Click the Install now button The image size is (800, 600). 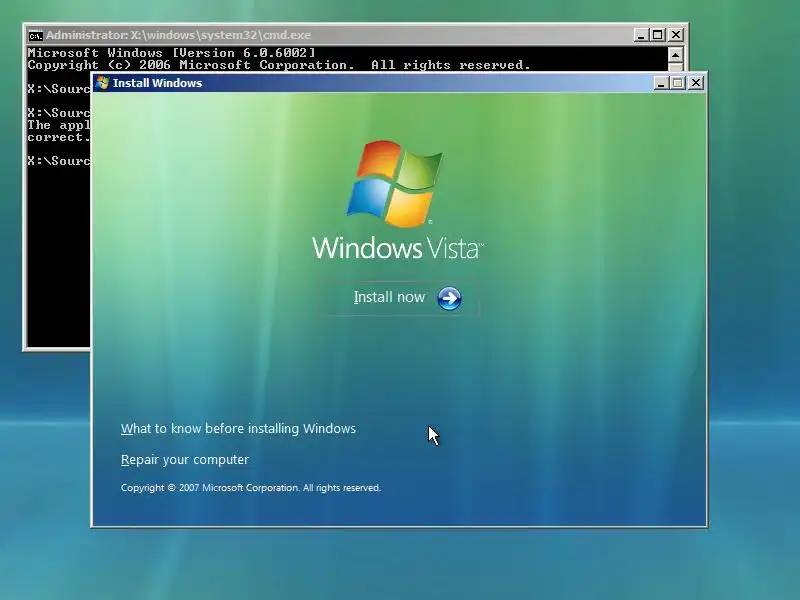[398, 298]
